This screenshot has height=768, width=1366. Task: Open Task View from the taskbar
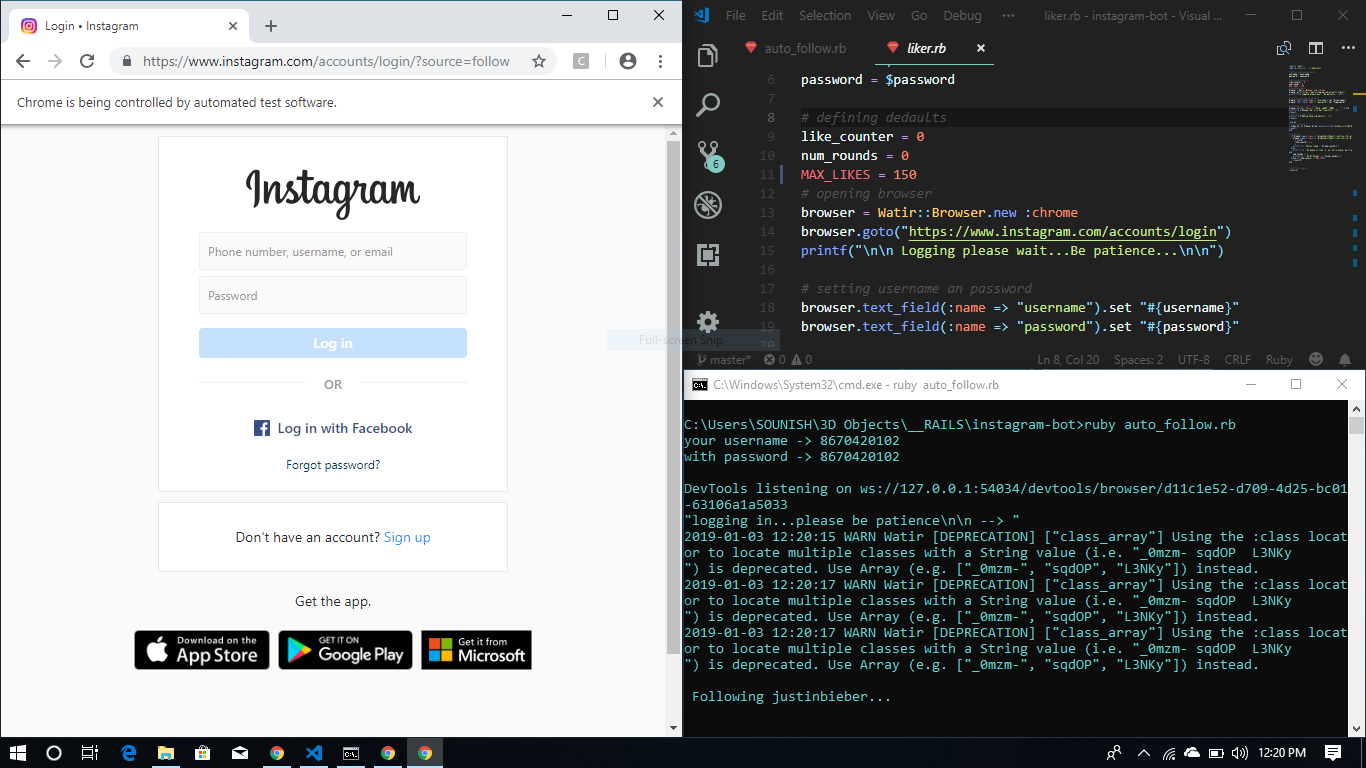[90, 753]
